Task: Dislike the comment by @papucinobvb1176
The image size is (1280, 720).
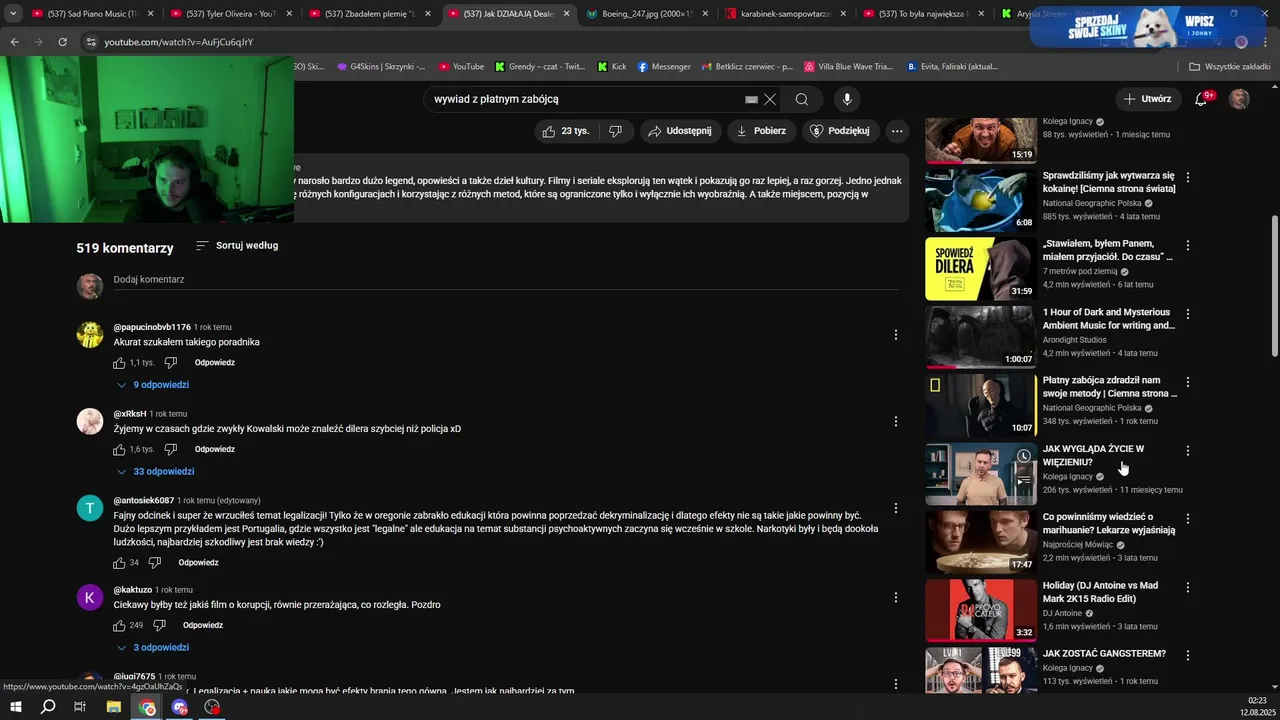Action: [x=170, y=363]
